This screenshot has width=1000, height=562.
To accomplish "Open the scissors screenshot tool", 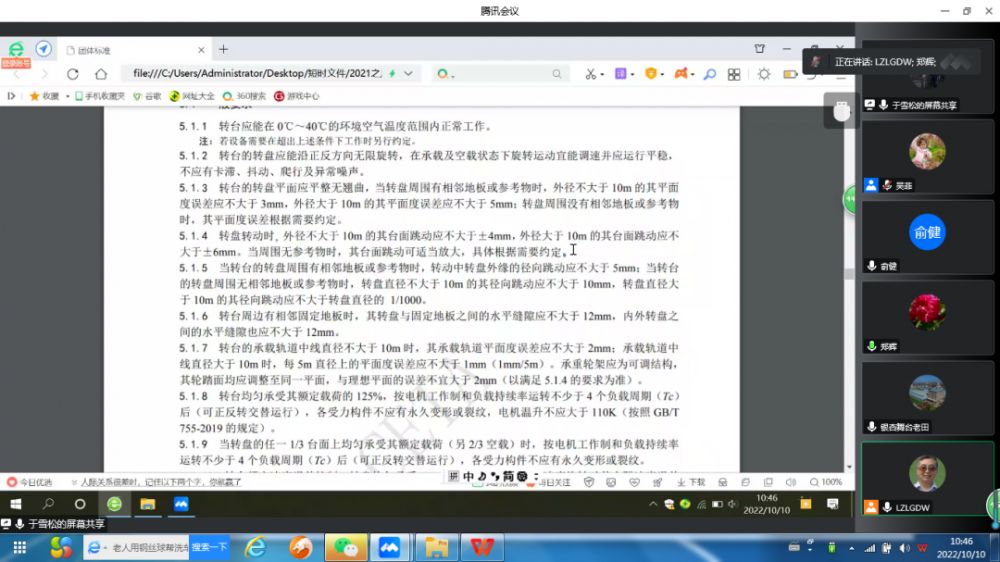I will click(591, 74).
